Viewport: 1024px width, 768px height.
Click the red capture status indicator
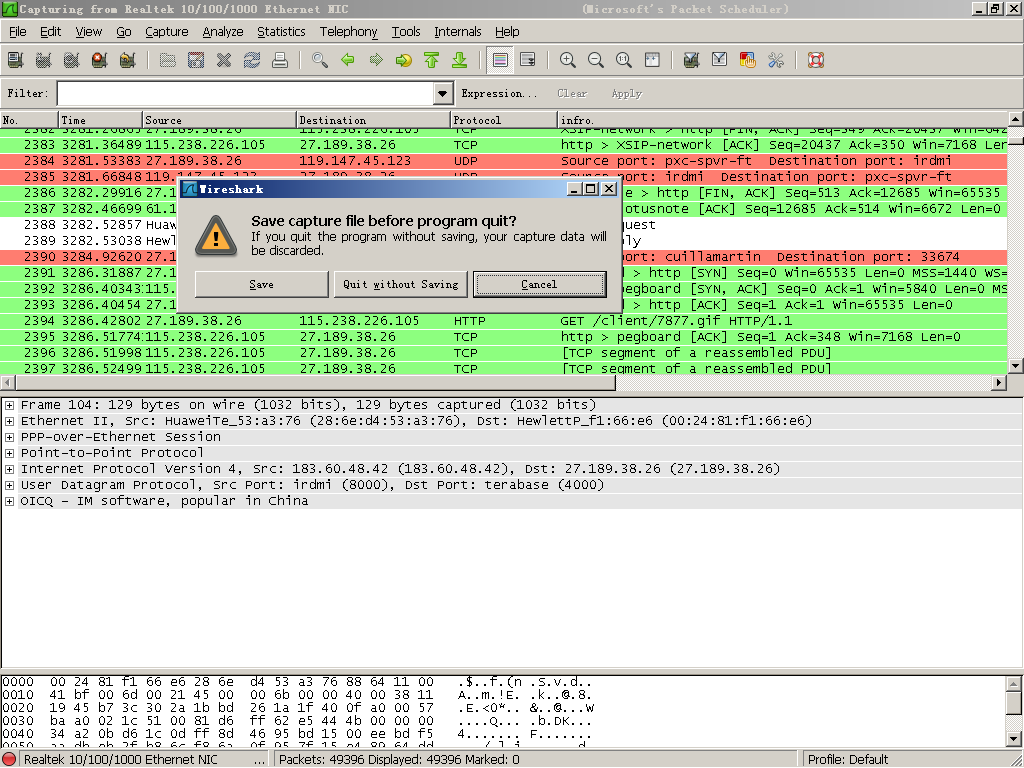coord(10,760)
